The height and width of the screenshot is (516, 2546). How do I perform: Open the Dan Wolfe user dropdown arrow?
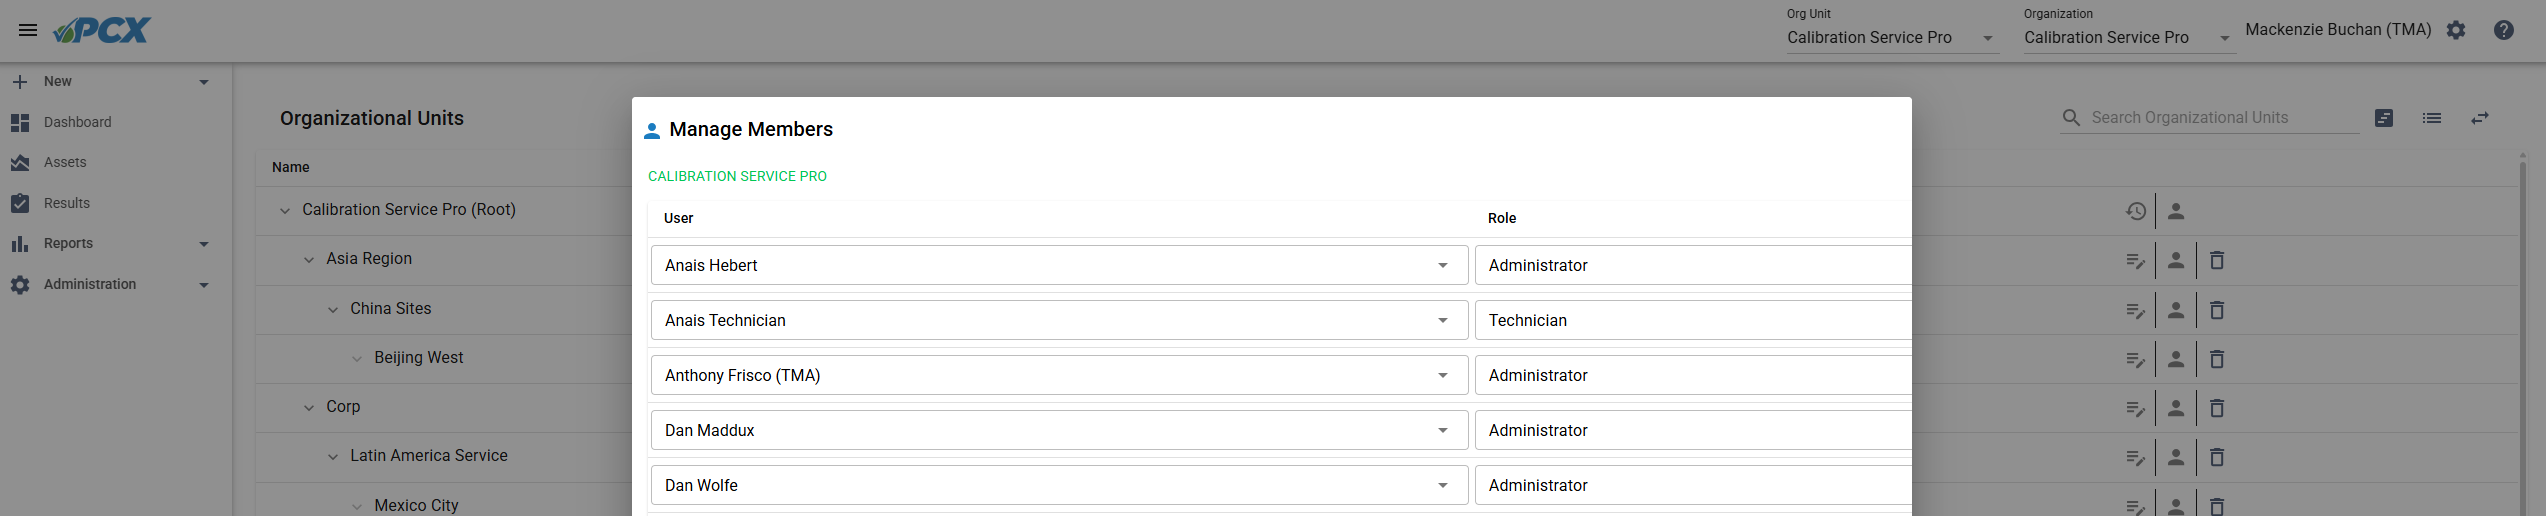click(1443, 485)
